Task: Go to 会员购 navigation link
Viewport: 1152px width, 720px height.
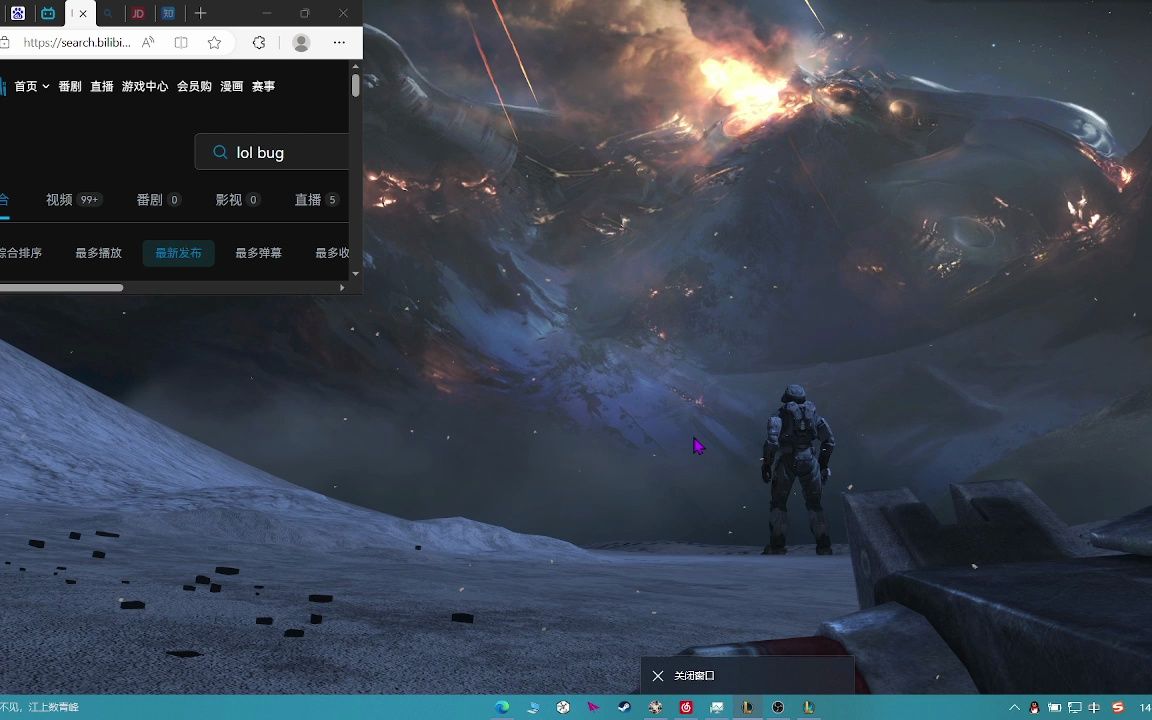Action: coord(194,87)
